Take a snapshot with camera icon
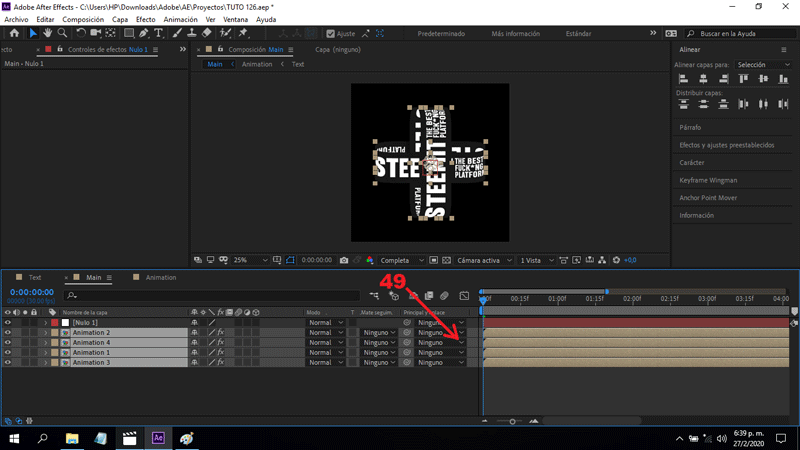800x450 pixels. tap(344, 260)
